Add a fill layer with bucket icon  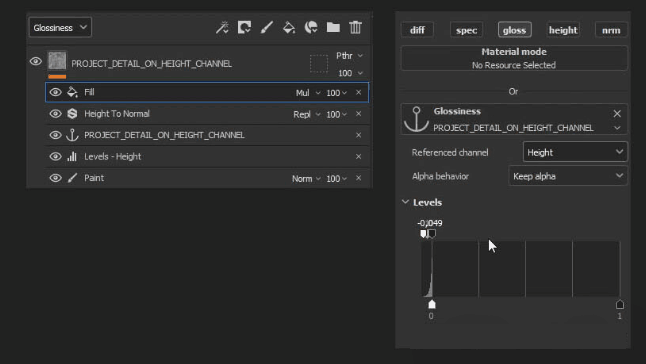tap(289, 28)
